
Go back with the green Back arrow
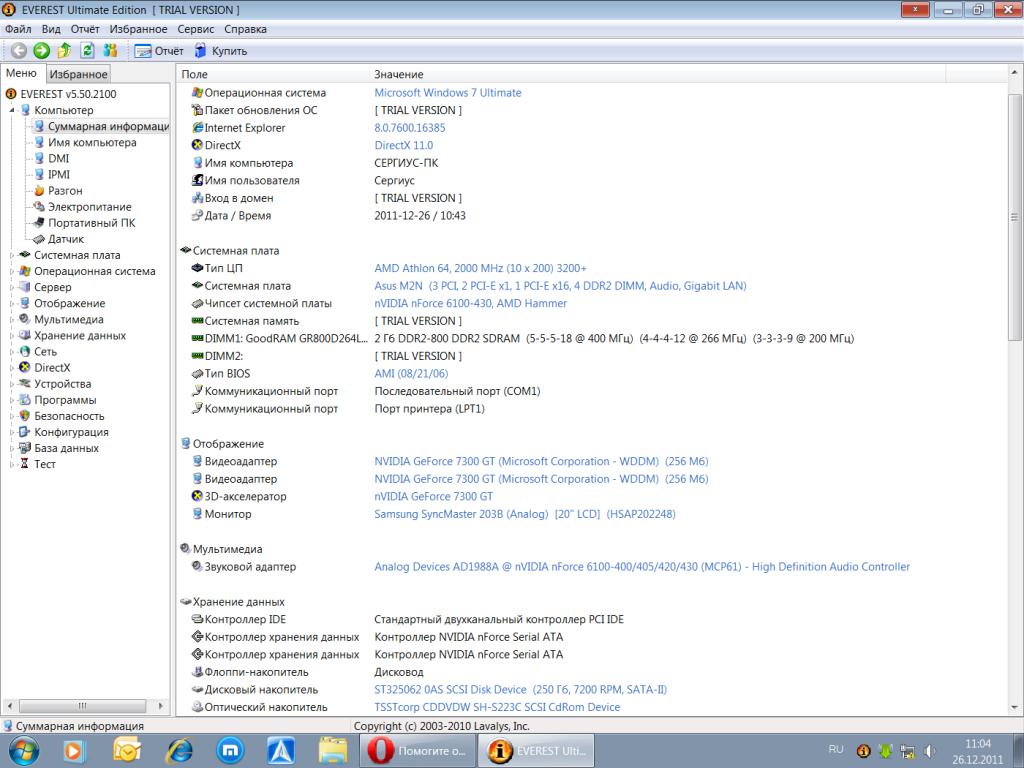point(19,50)
